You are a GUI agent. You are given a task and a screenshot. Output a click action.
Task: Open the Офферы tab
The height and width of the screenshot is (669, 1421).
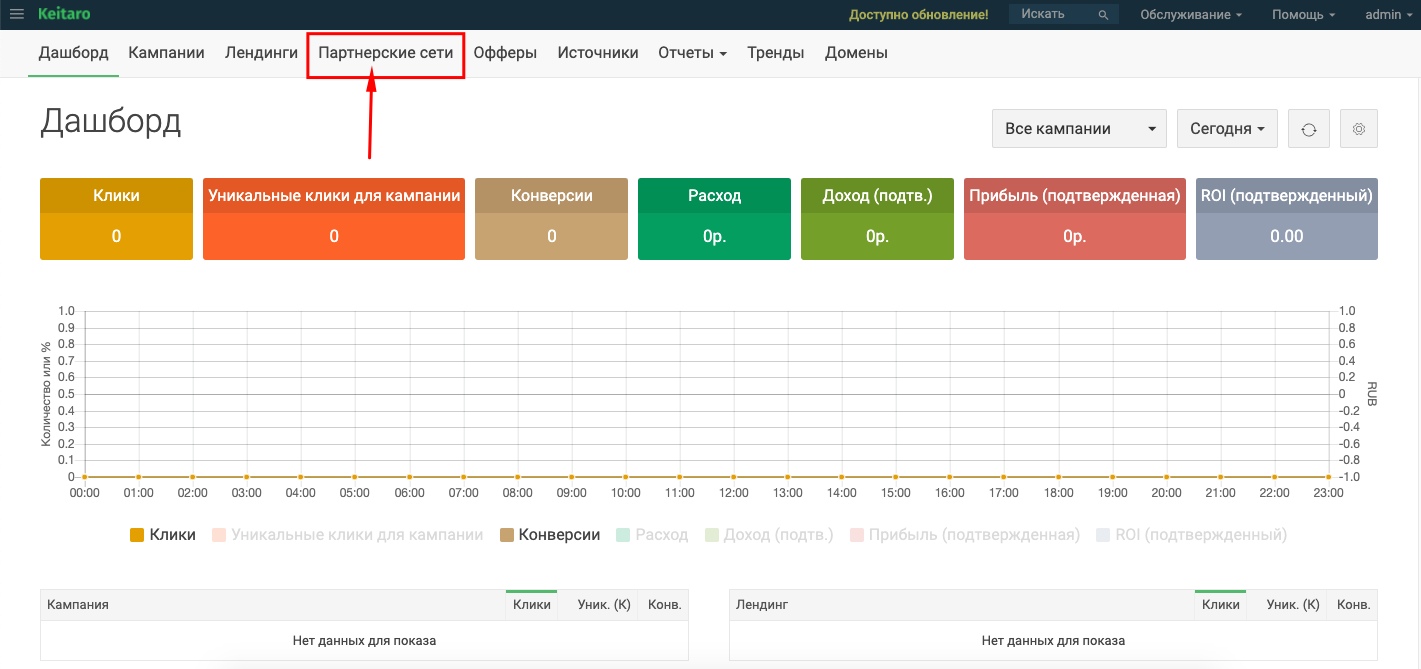click(505, 53)
